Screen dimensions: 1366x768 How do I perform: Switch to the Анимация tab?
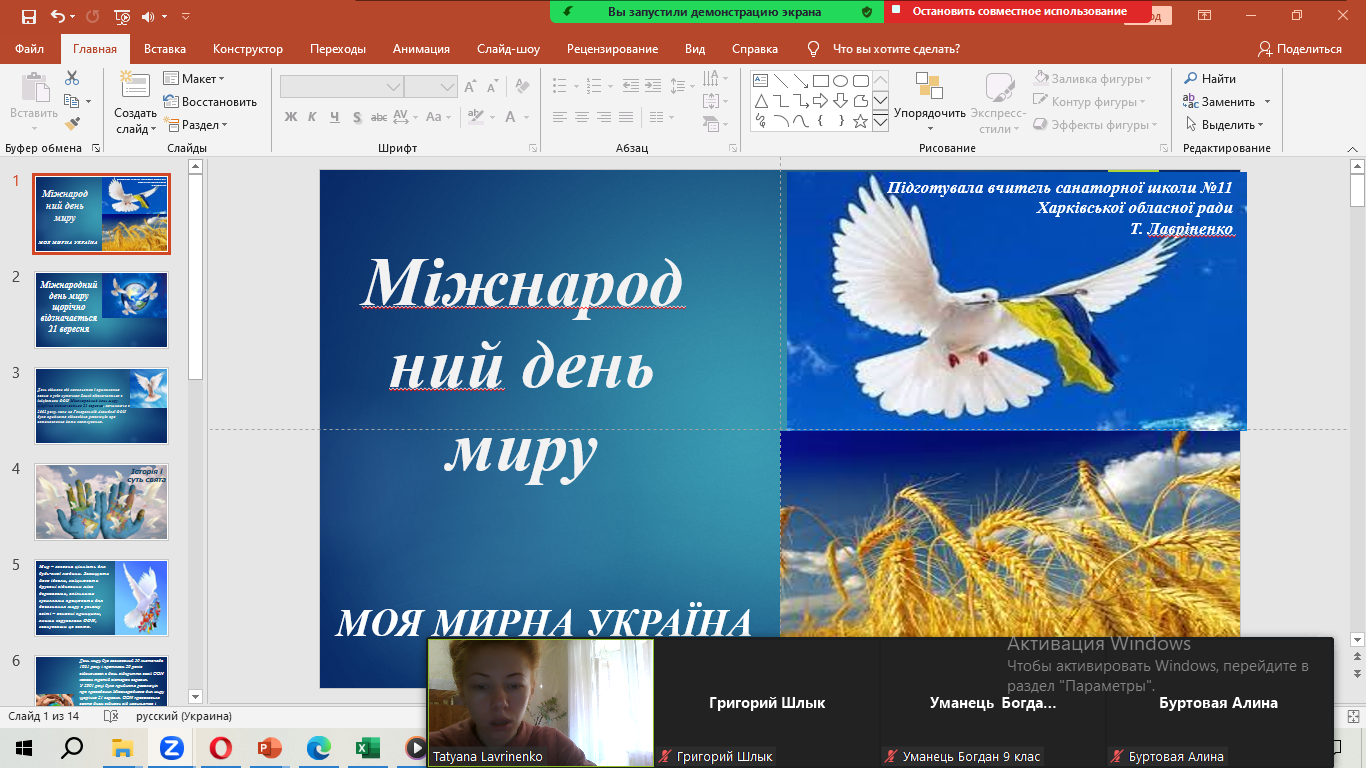(x=421, y=49)
